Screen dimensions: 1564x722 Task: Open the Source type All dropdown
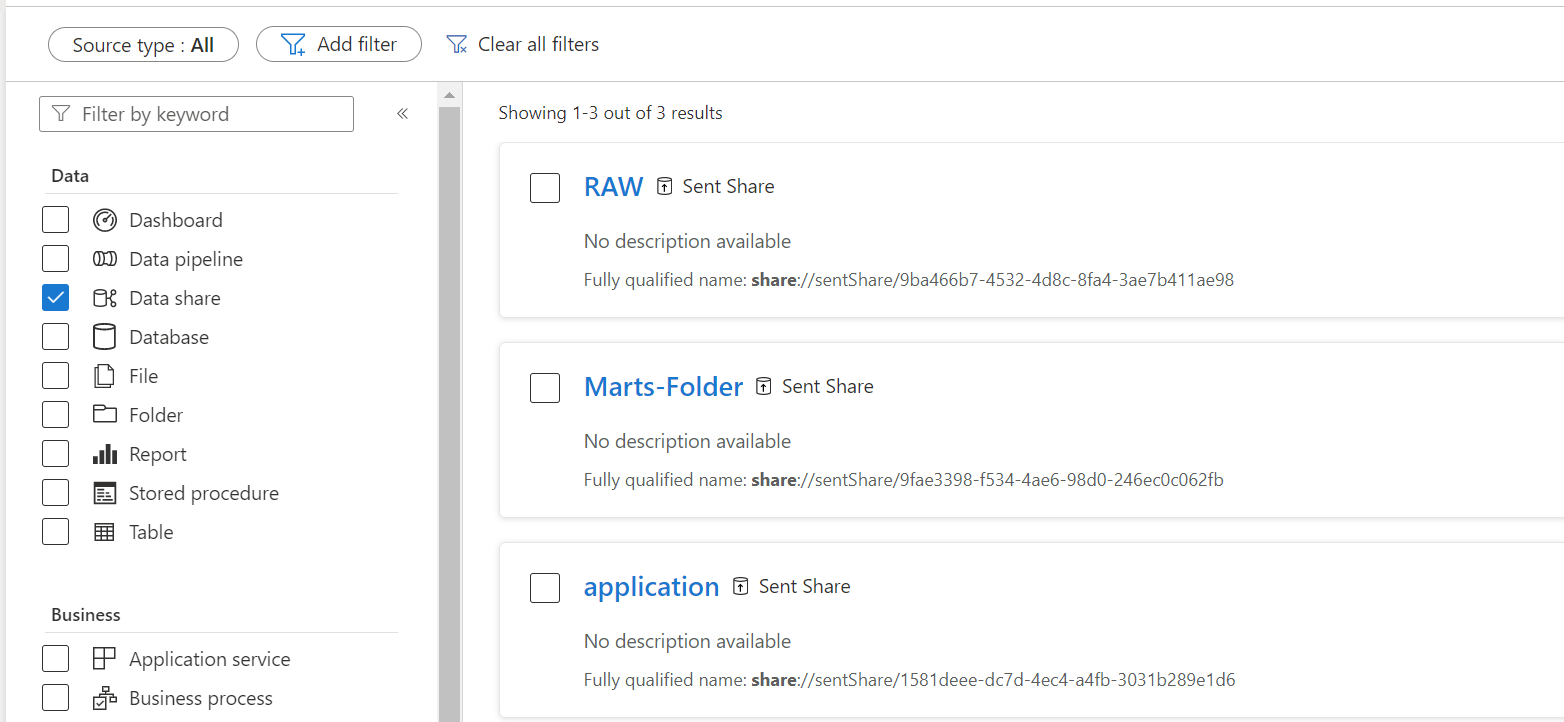[143, 45]
